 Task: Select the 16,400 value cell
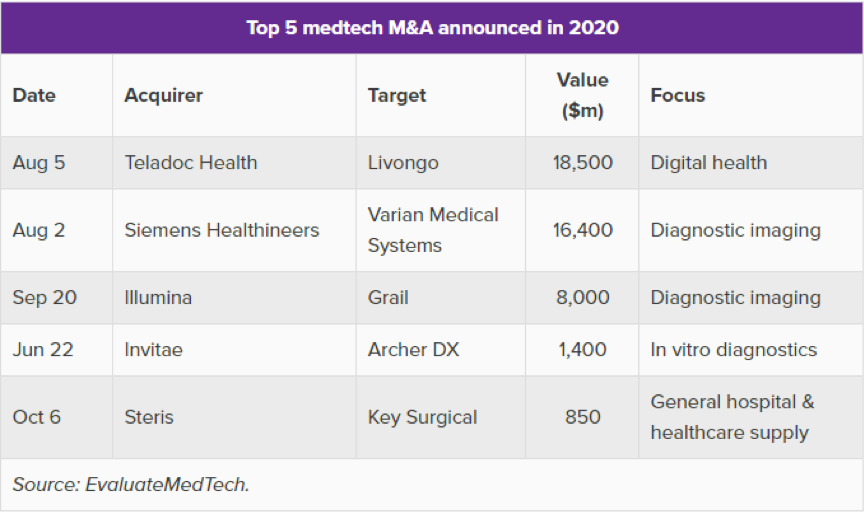pyautogui.click(x=582, y=230)
